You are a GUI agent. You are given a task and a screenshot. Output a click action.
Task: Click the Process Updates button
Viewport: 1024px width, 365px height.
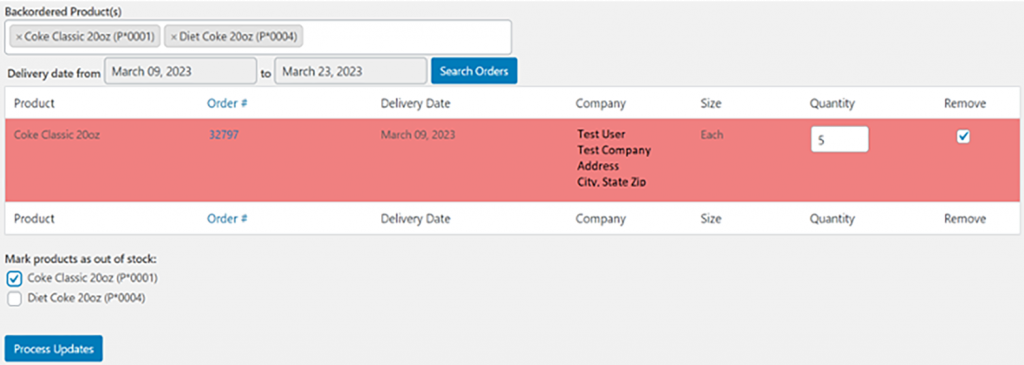point(54,348)
